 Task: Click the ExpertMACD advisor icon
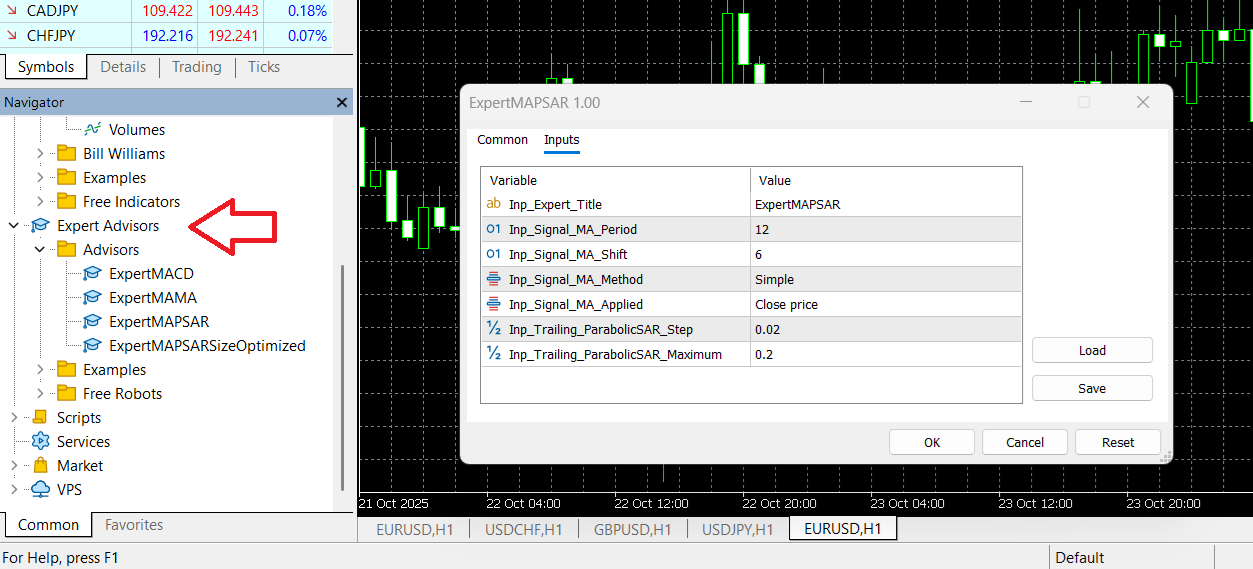click(93, 273)
